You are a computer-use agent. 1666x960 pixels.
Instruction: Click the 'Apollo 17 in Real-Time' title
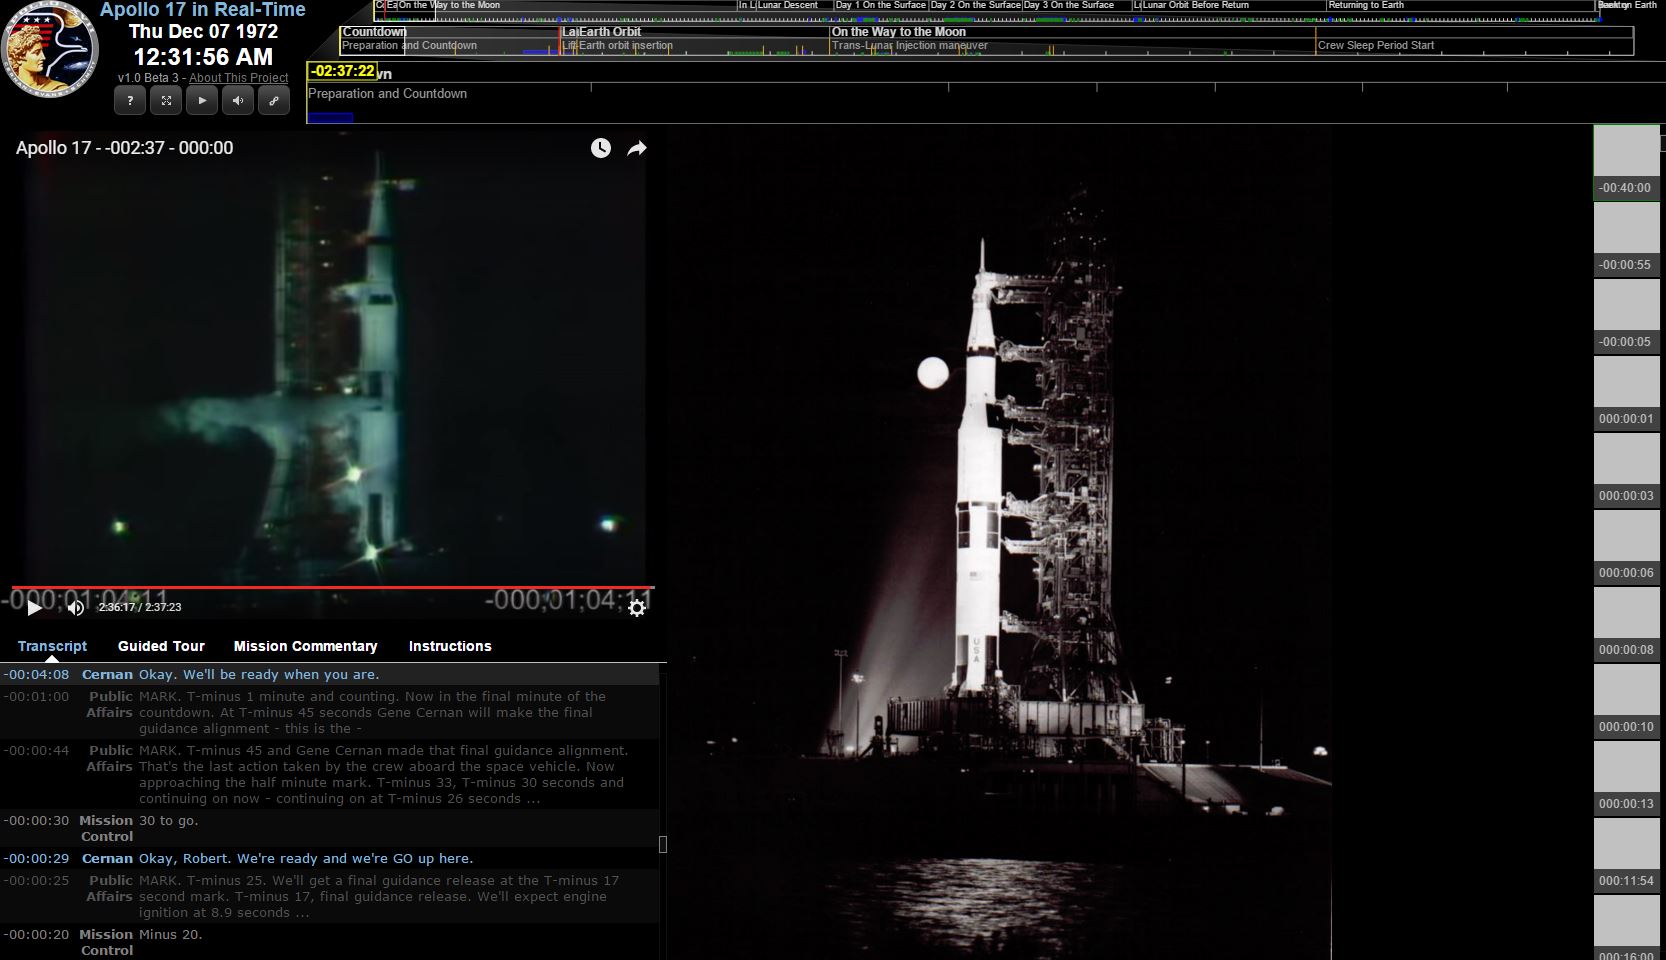[203, 10]
